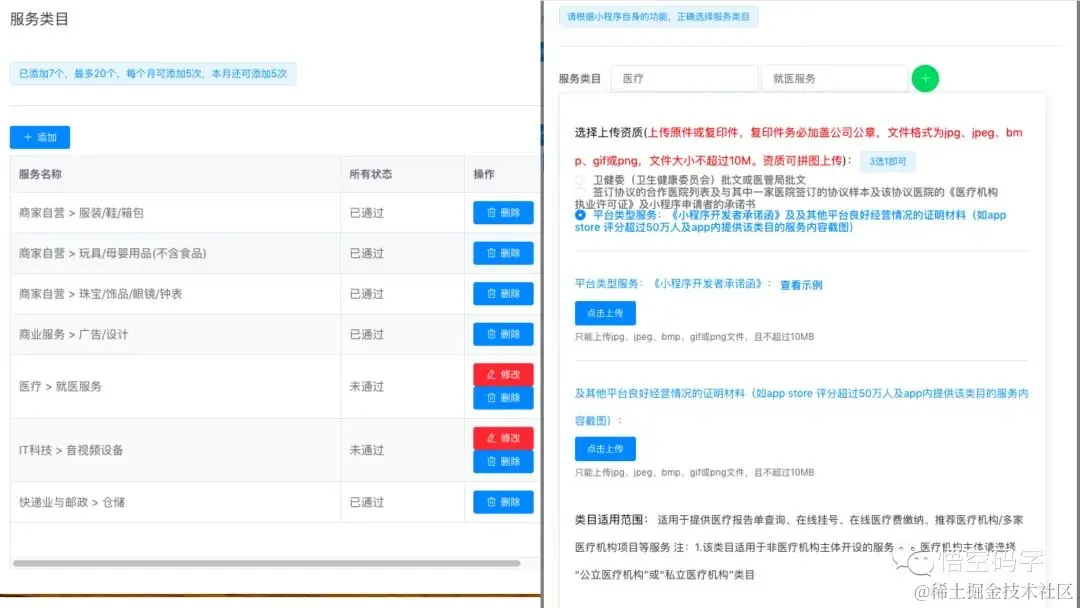Viewport: 1080px width, 608px height.
Task: Click the first 点击上传 upload button
Action: [x=605, y=313]
